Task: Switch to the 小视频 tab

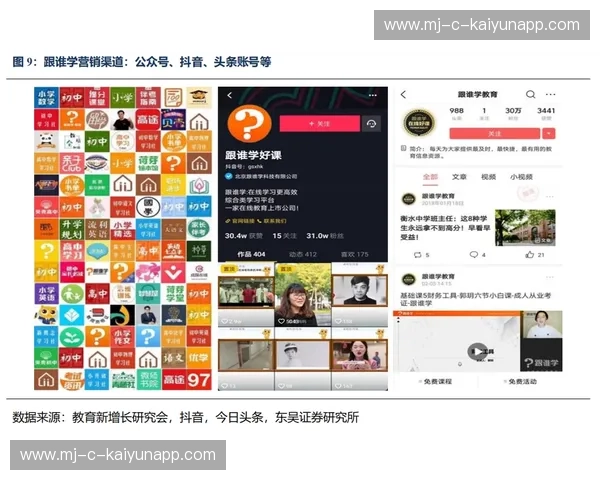Action: tap(521, 176)
